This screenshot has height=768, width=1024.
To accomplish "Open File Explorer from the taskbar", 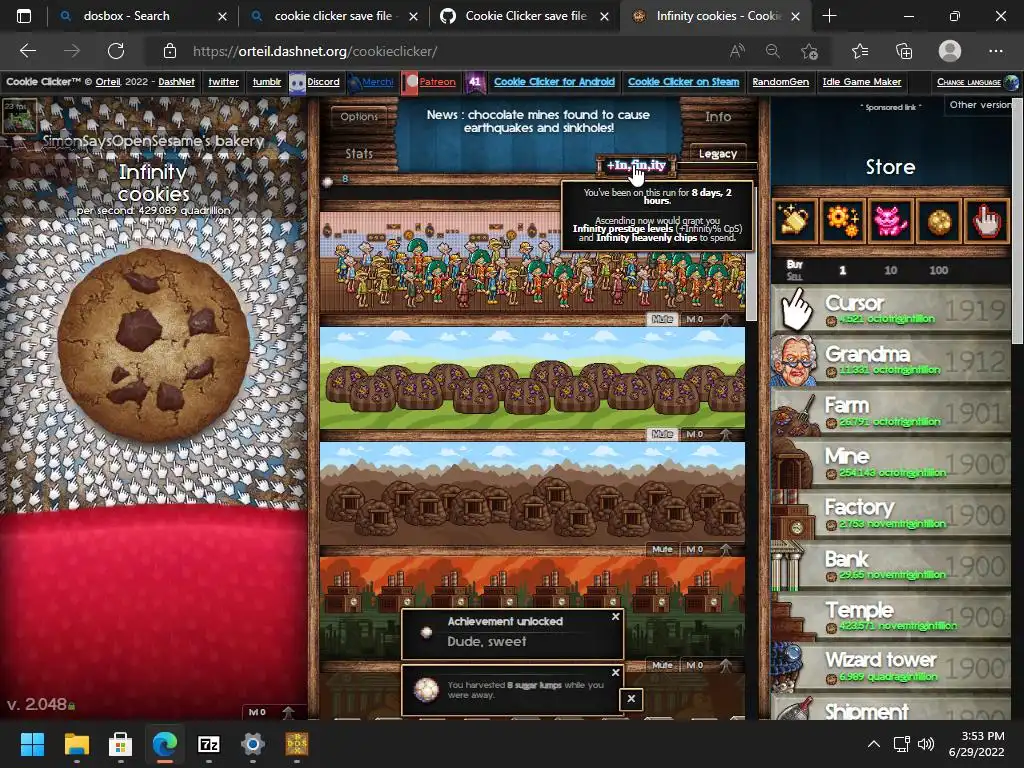I will point(76,744).
